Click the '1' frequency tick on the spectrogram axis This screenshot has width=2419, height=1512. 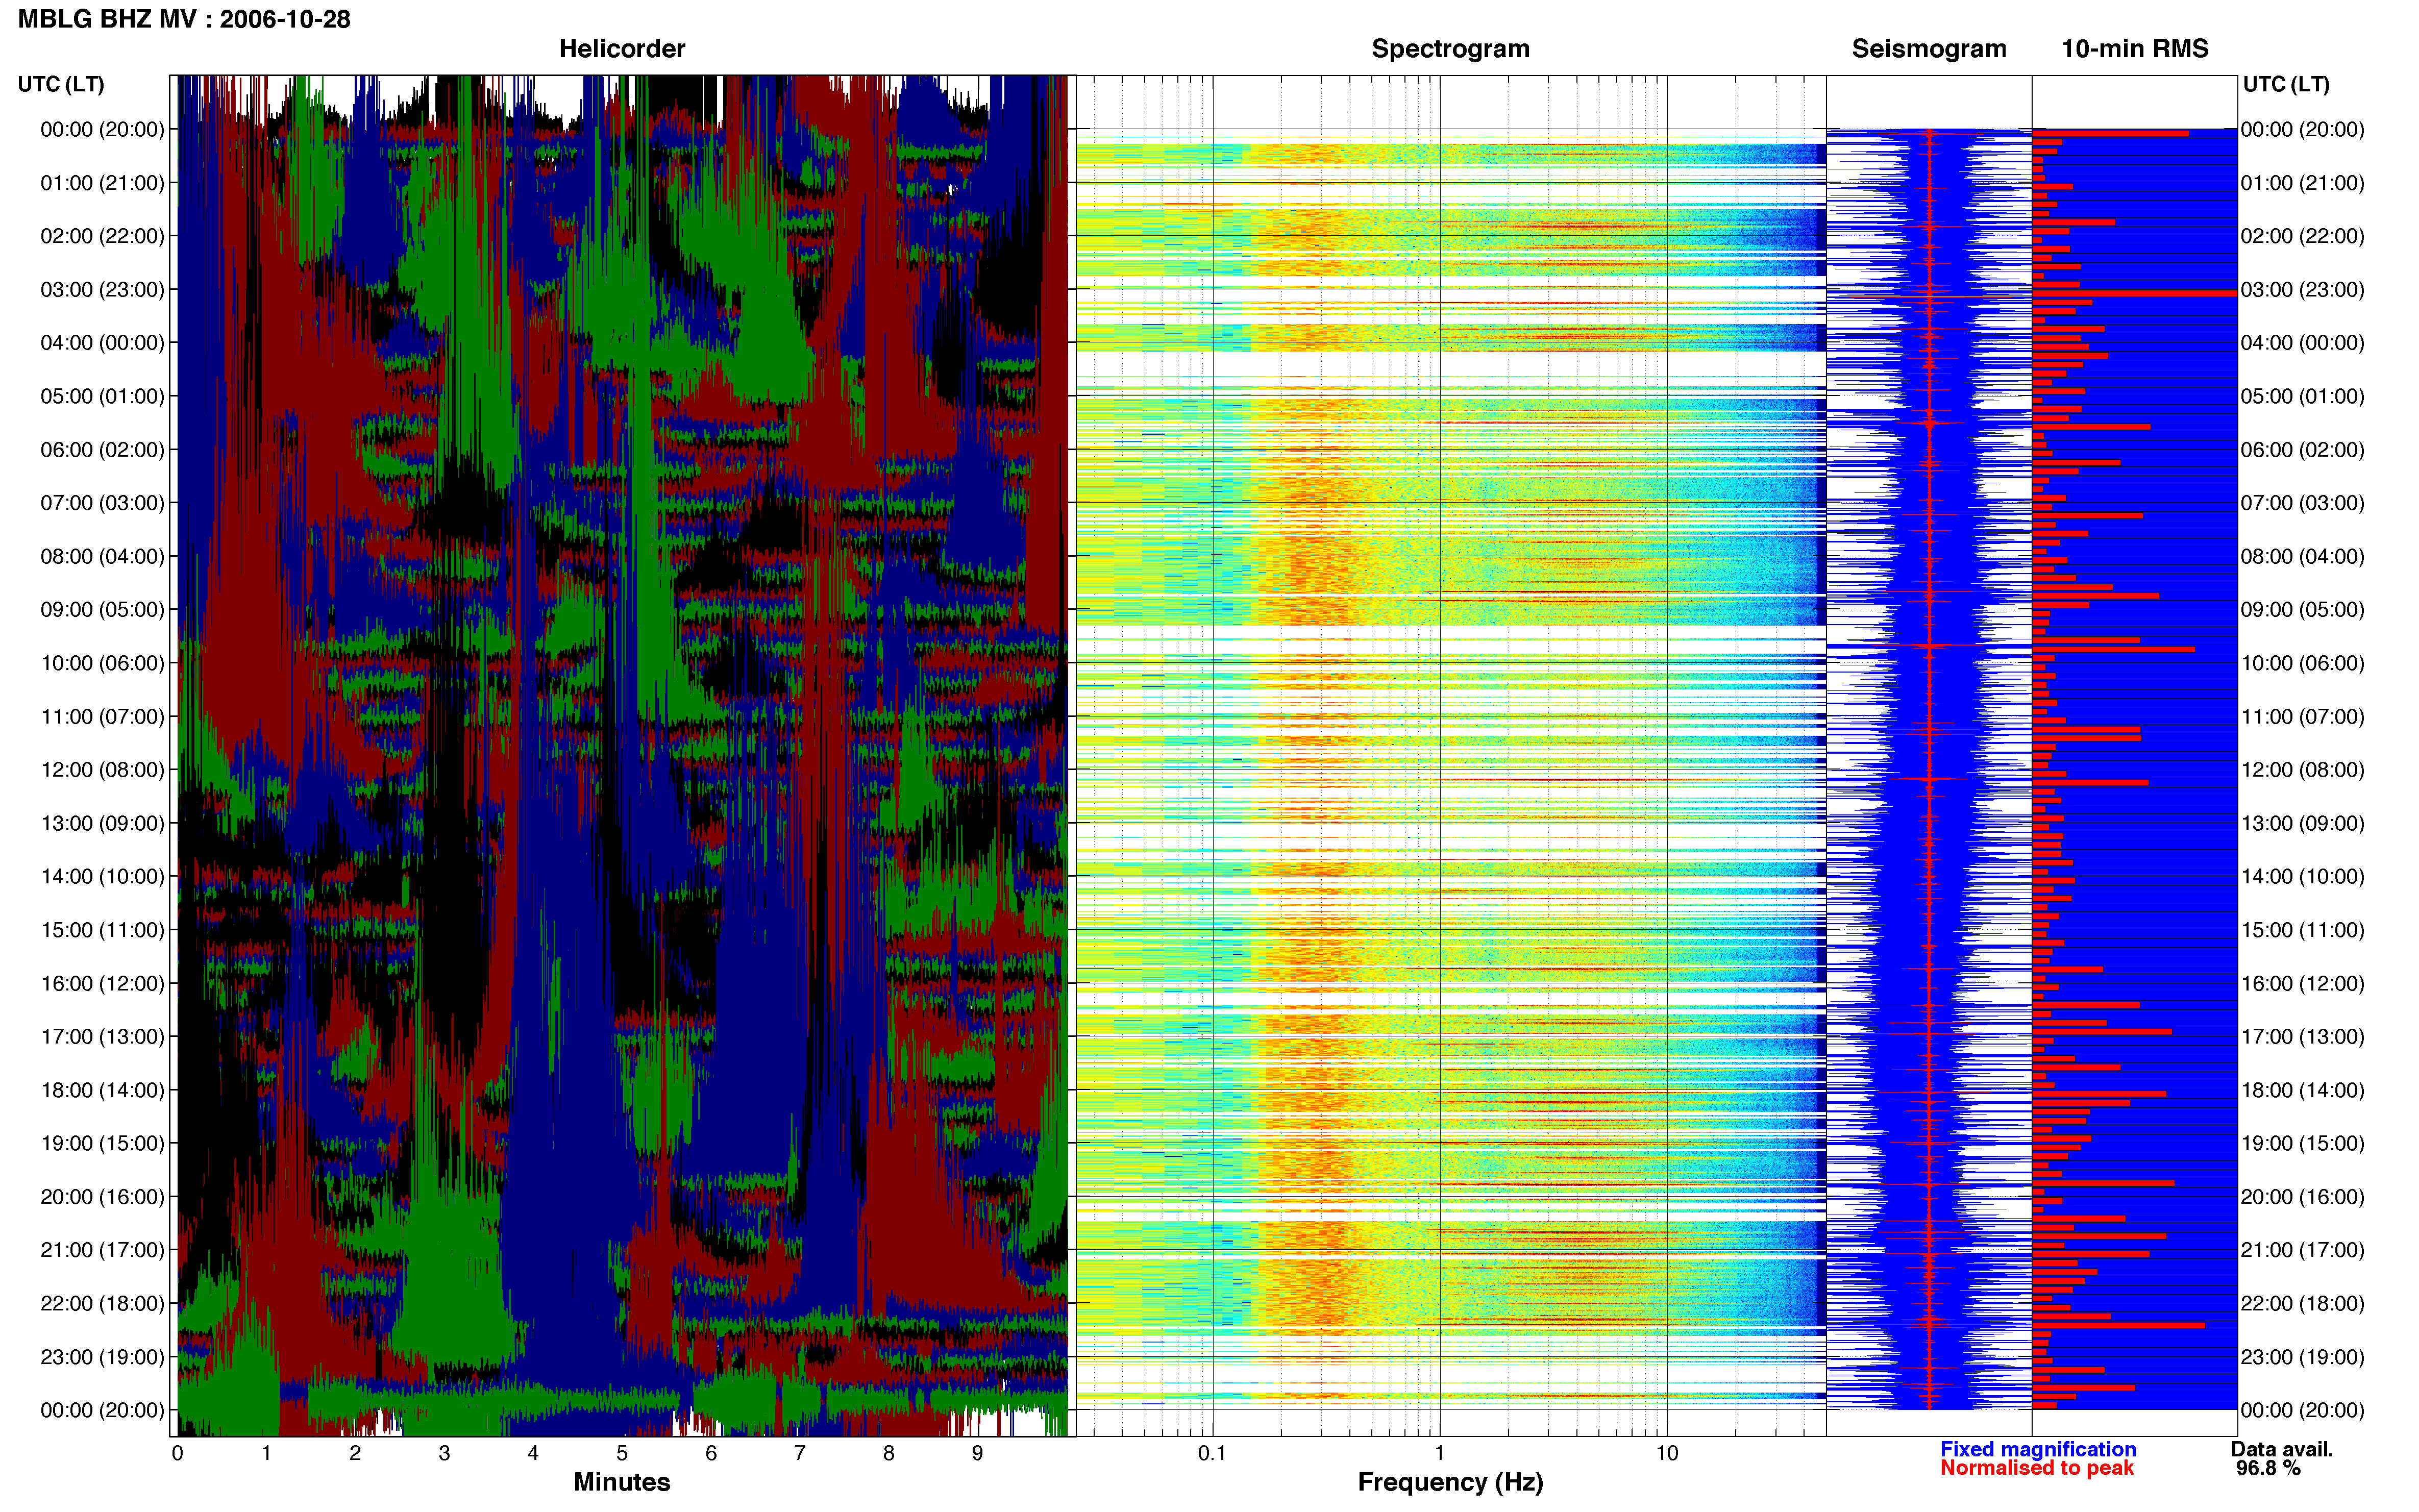coord(1439,1453)
